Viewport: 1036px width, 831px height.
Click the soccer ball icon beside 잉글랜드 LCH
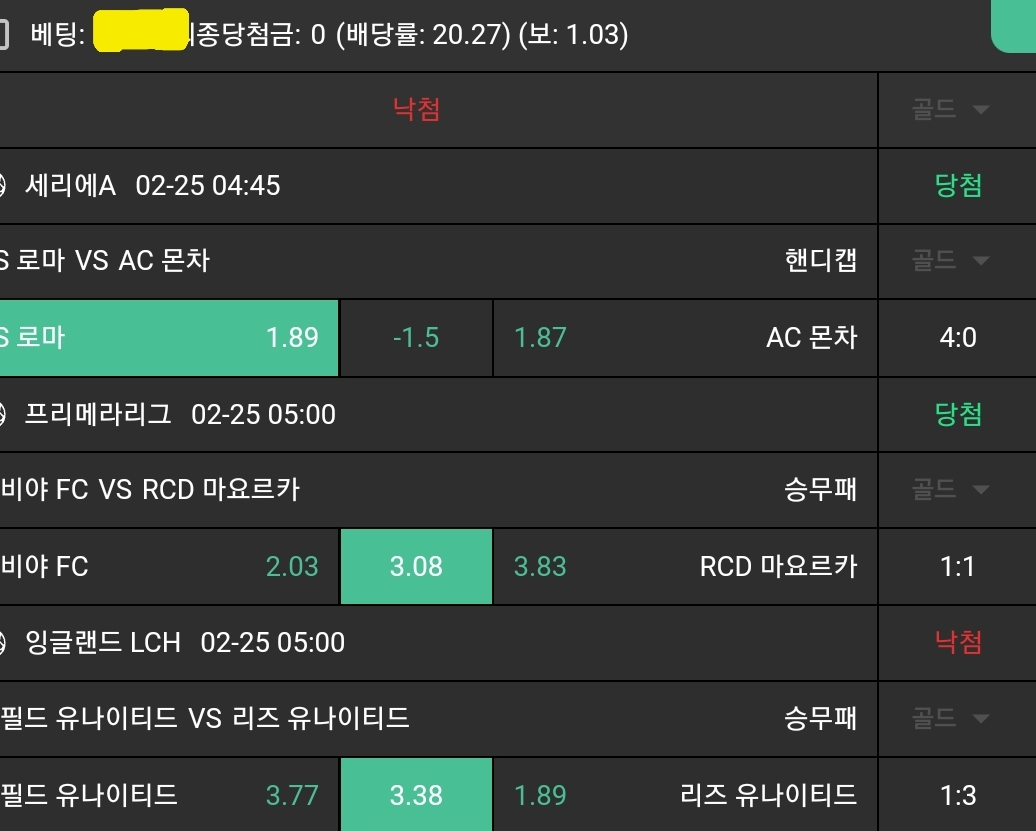(3, 642)
